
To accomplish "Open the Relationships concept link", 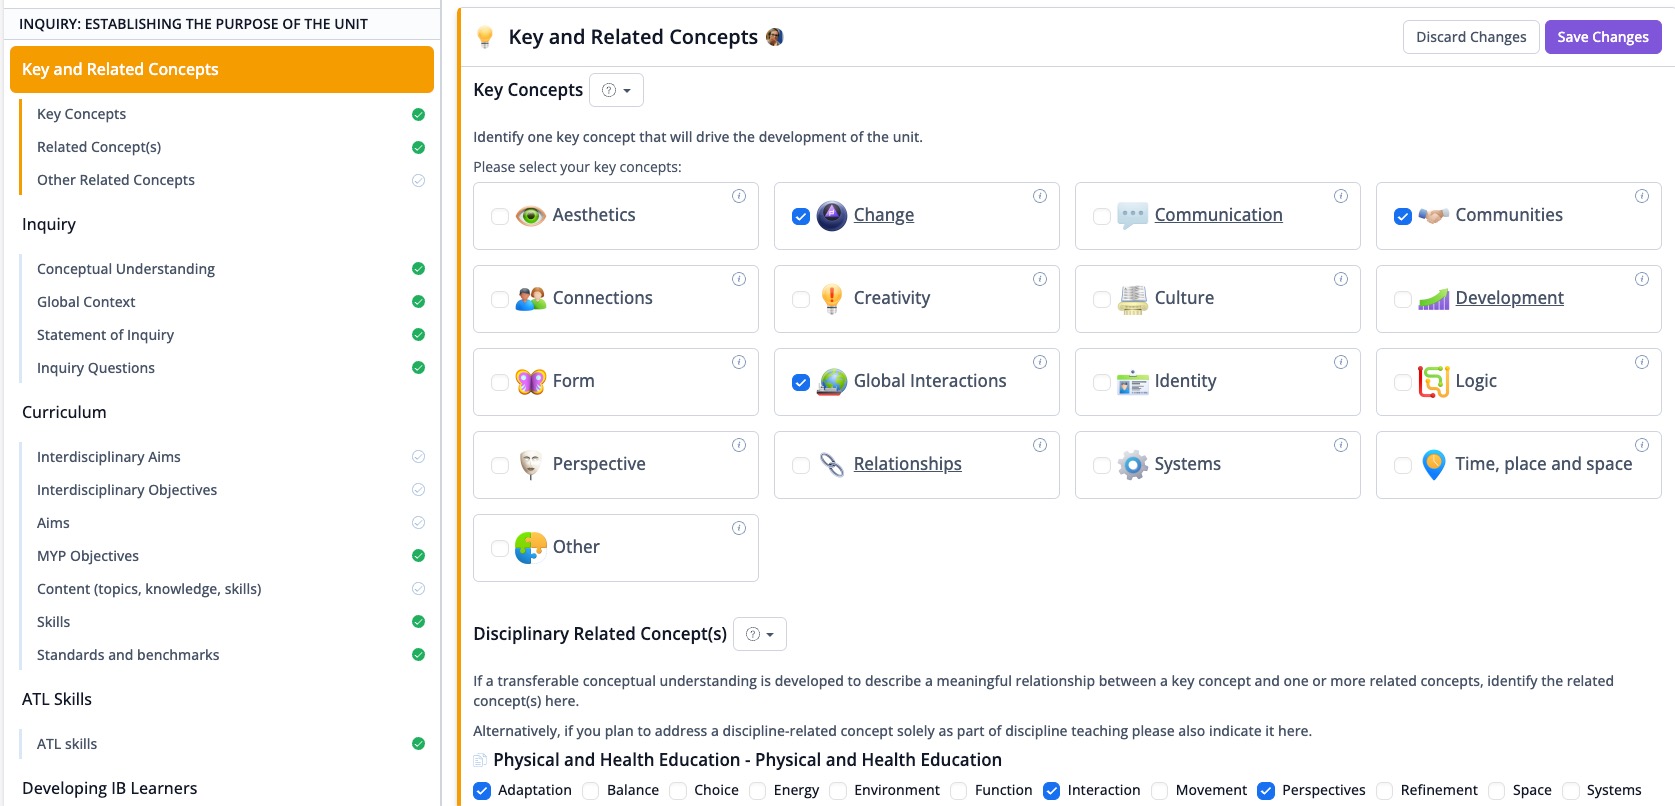I will click(908, 464).
